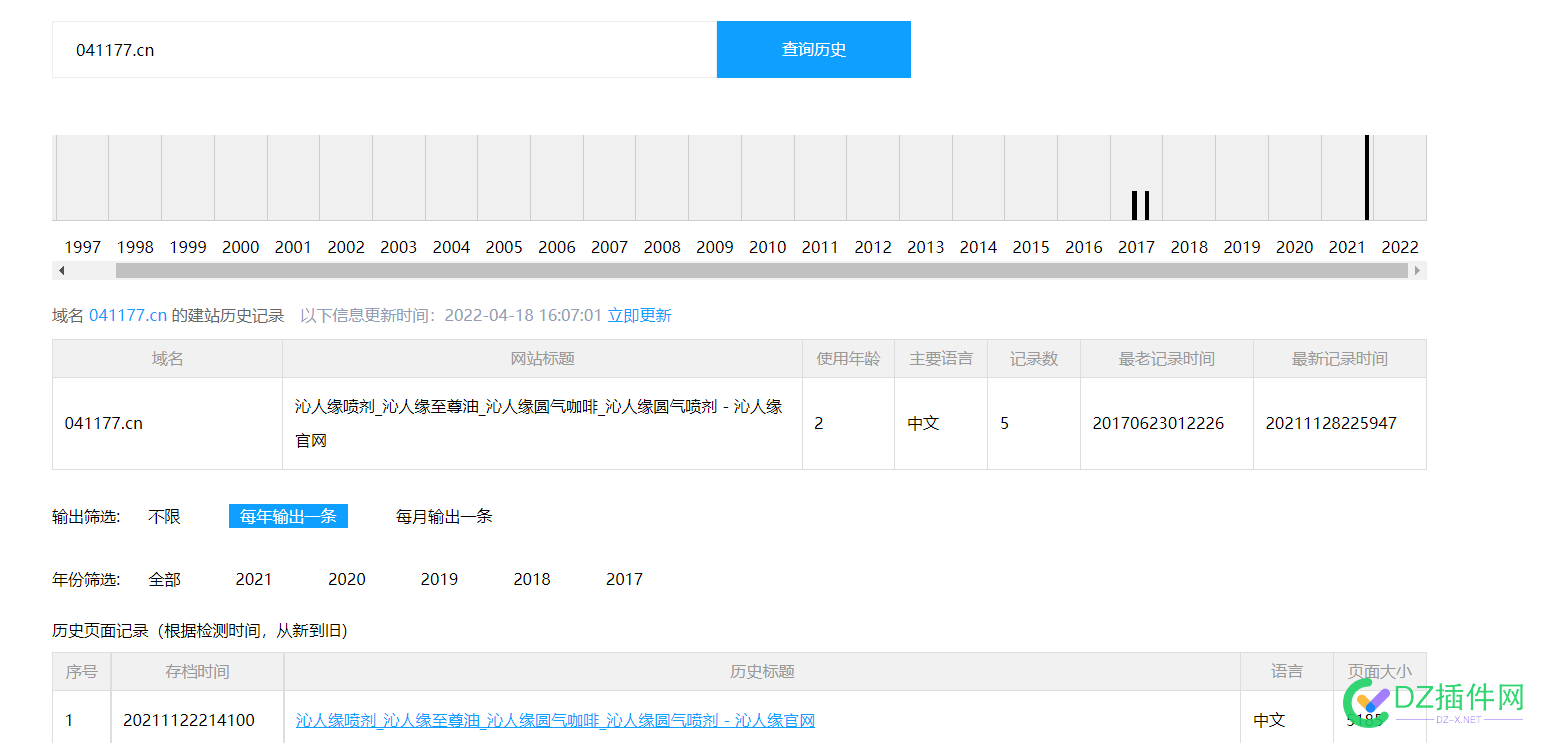Click the 网站标题 column header
The image size is (1543, 743).
point(542,359)
